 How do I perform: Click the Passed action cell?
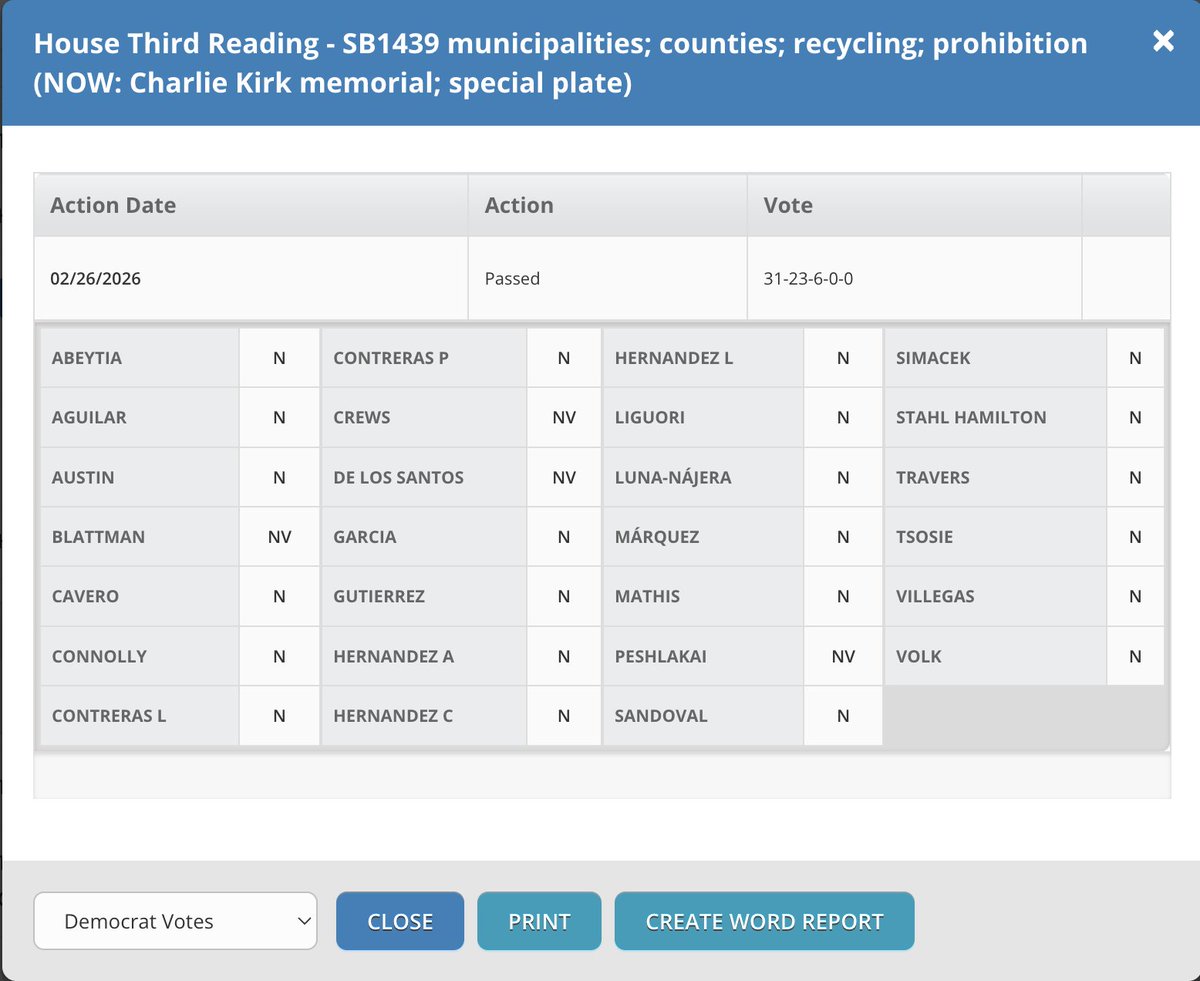tap(513, 278)
